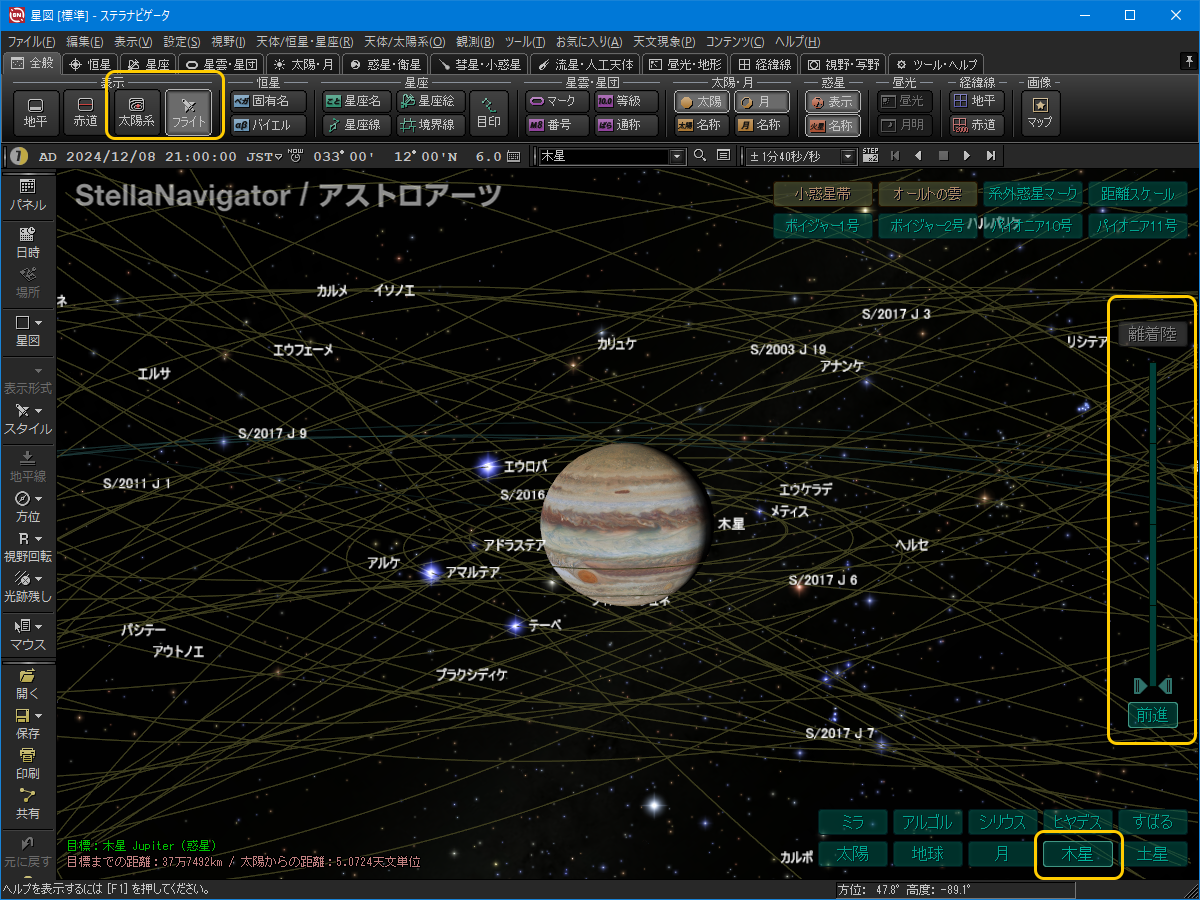
Task: Toggle 境界線 constellation boundaries
Action: (x=429, y=125)
